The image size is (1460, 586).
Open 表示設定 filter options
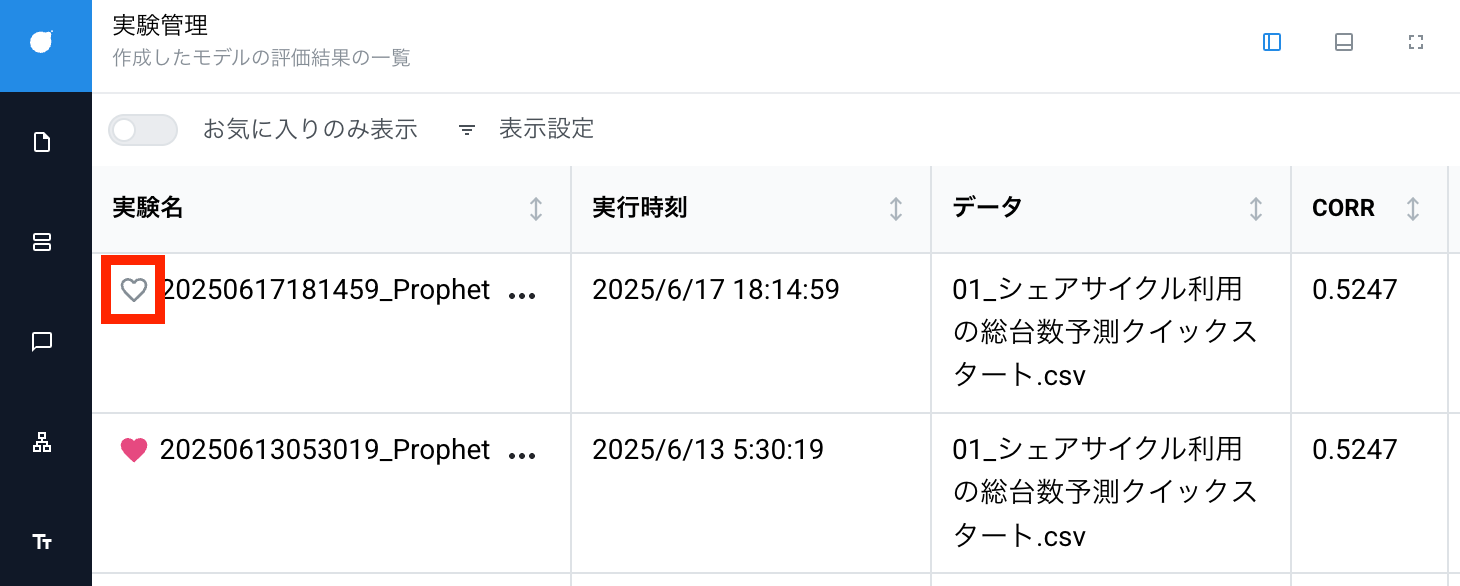pyautogui.click(x=526, y=129)
